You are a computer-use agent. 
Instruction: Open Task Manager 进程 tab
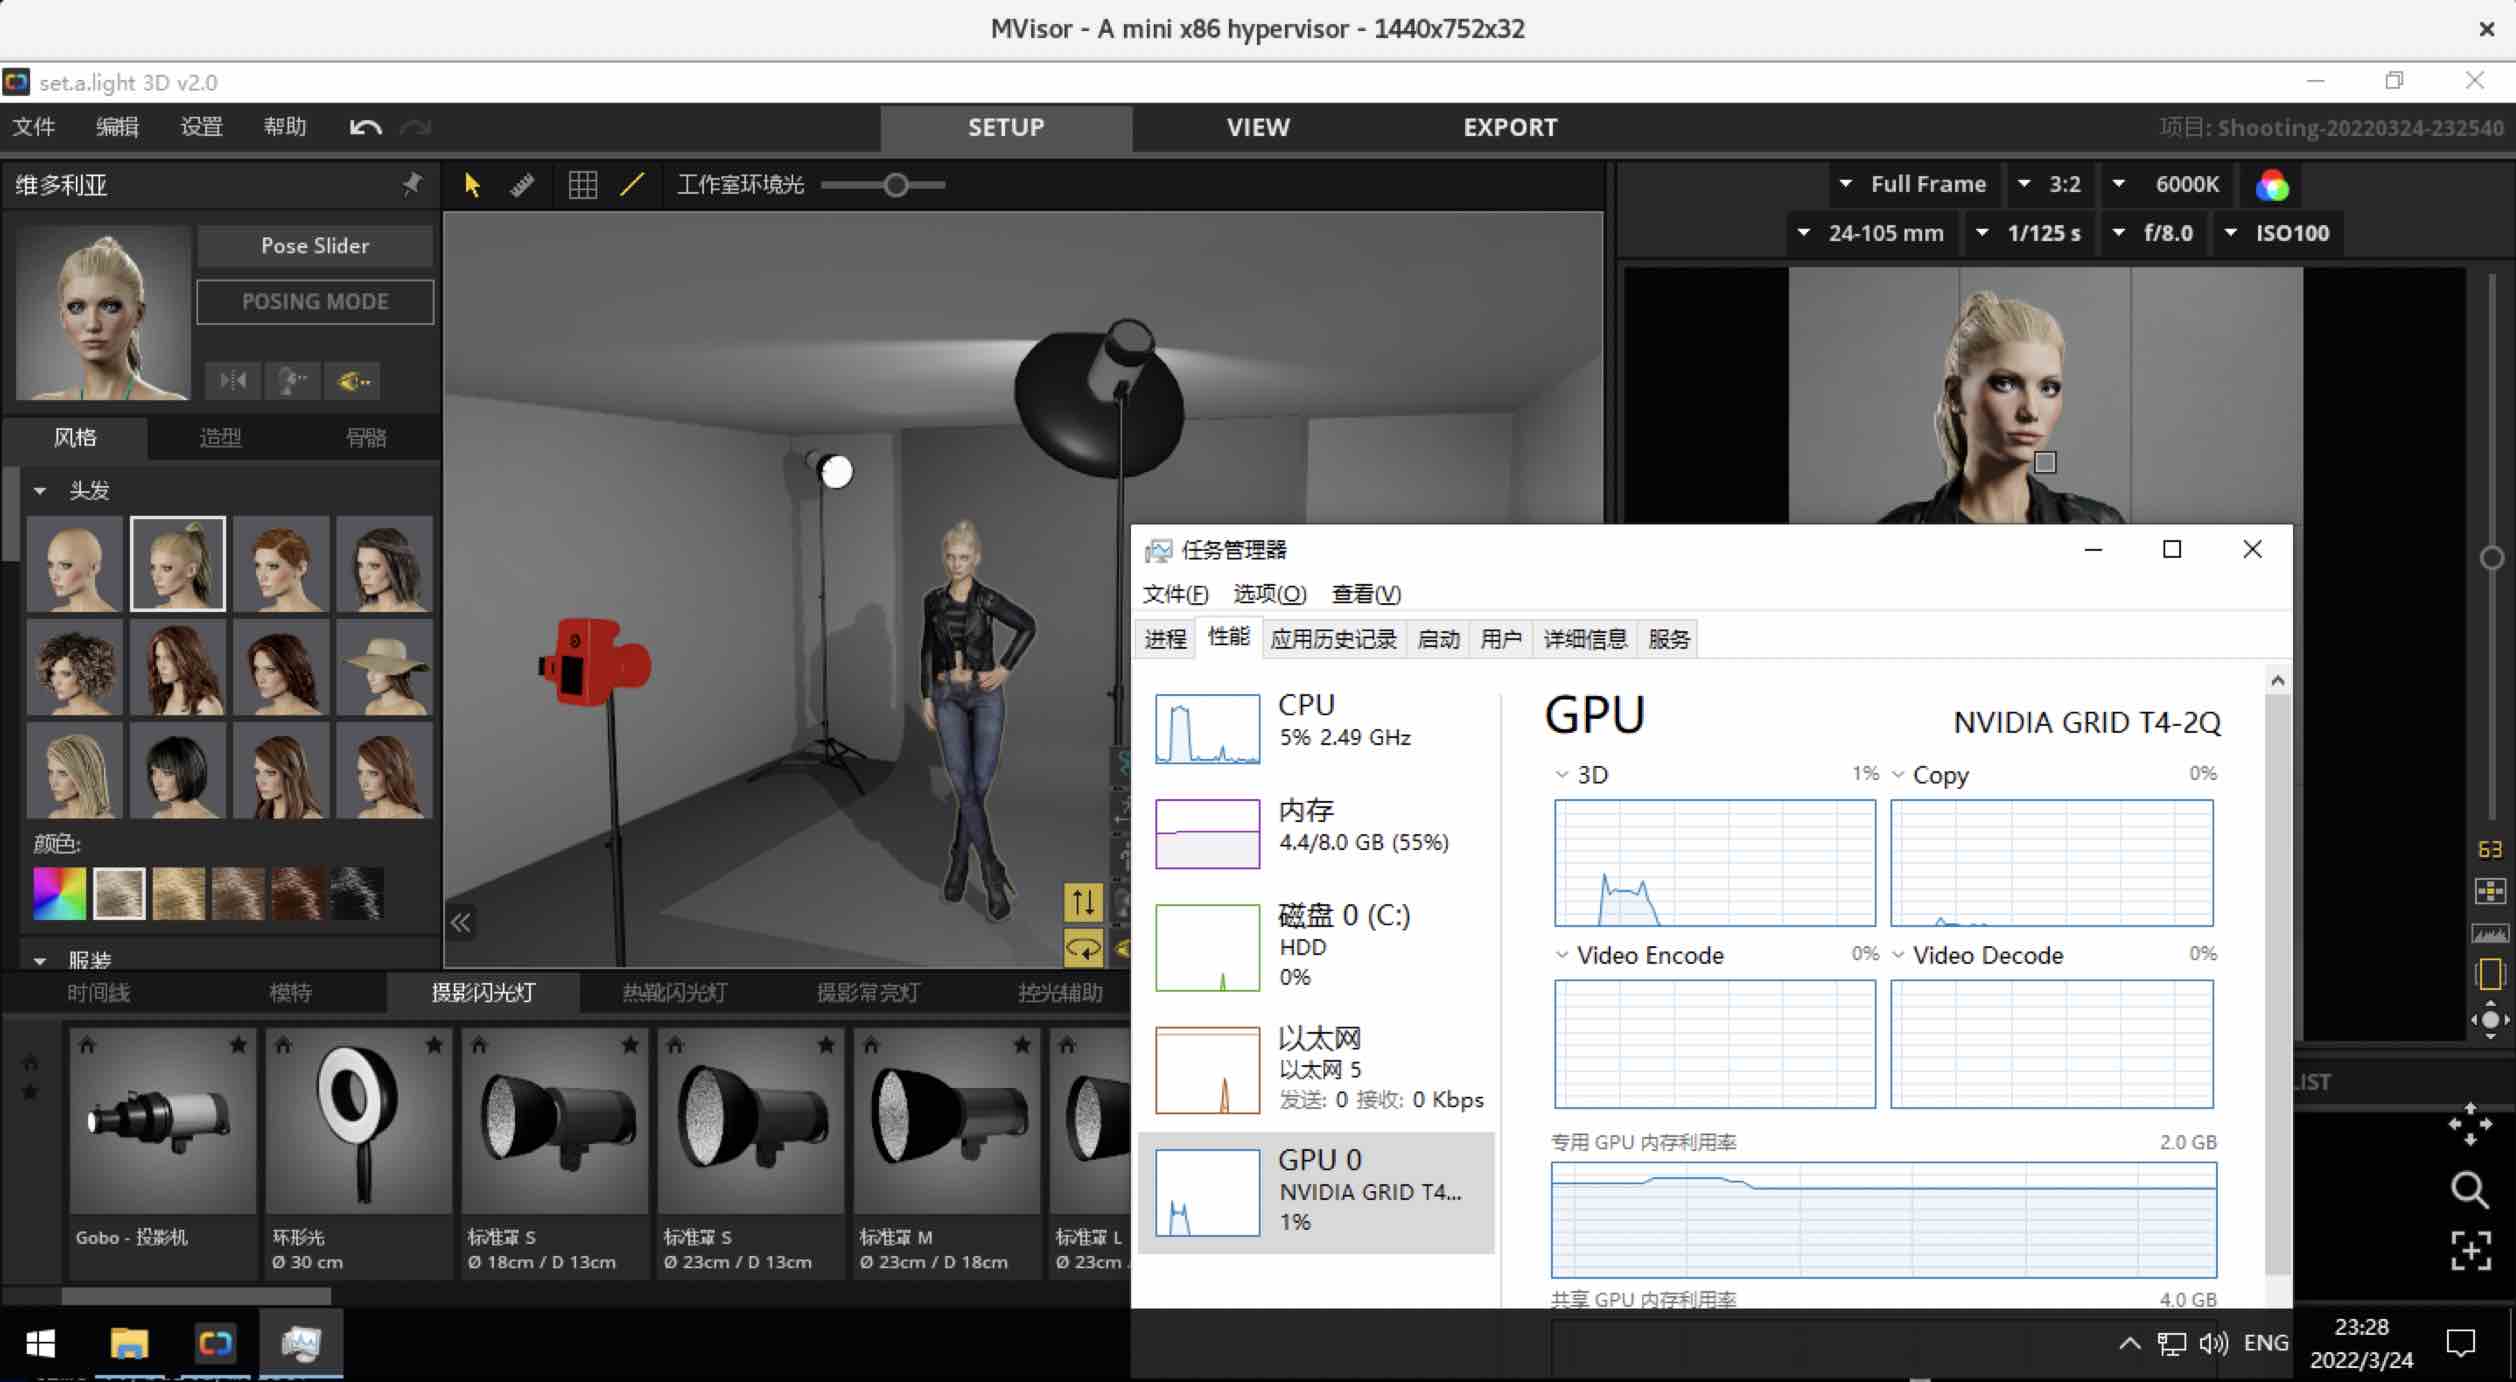click(x=1165, y=639)
